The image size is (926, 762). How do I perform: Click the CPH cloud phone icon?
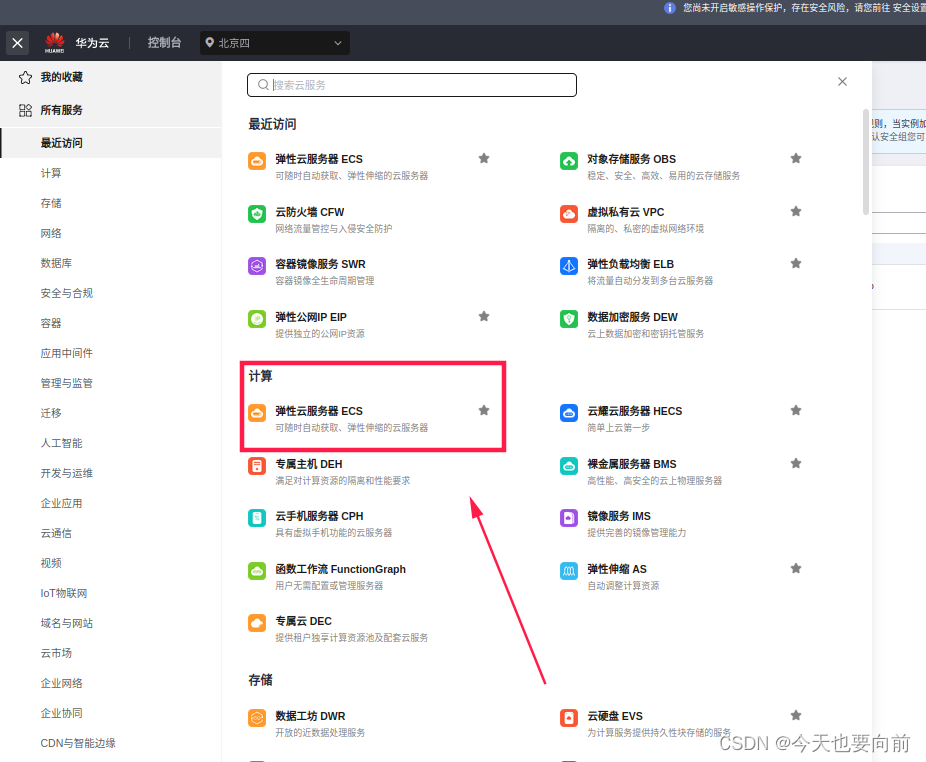(257, 518)
